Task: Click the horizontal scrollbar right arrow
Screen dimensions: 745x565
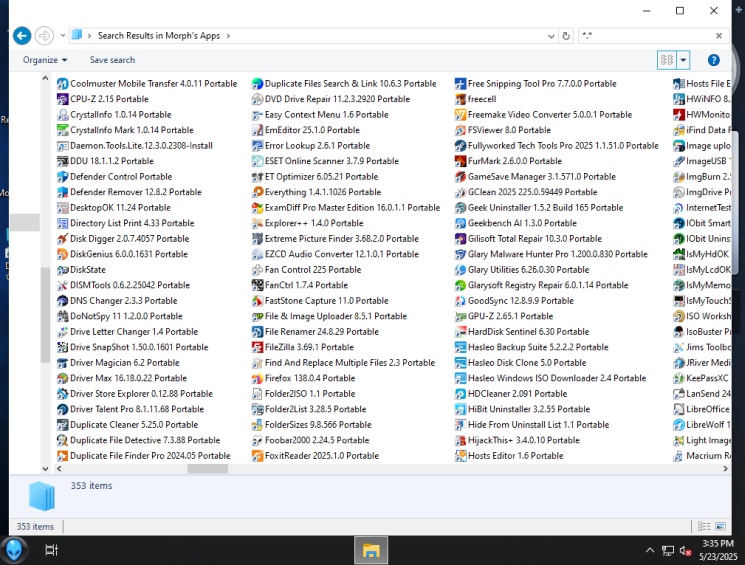Action: [x=726, y=469]
